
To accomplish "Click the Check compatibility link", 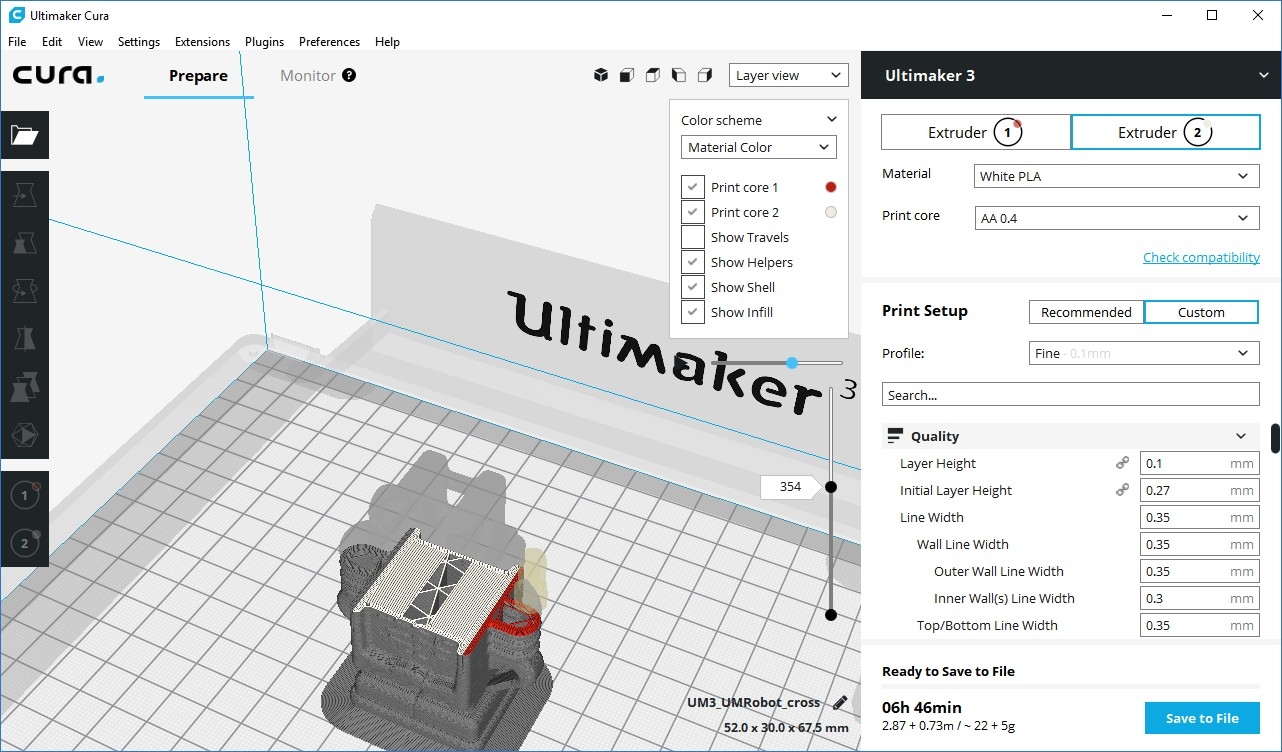I will pos(1201,257).
